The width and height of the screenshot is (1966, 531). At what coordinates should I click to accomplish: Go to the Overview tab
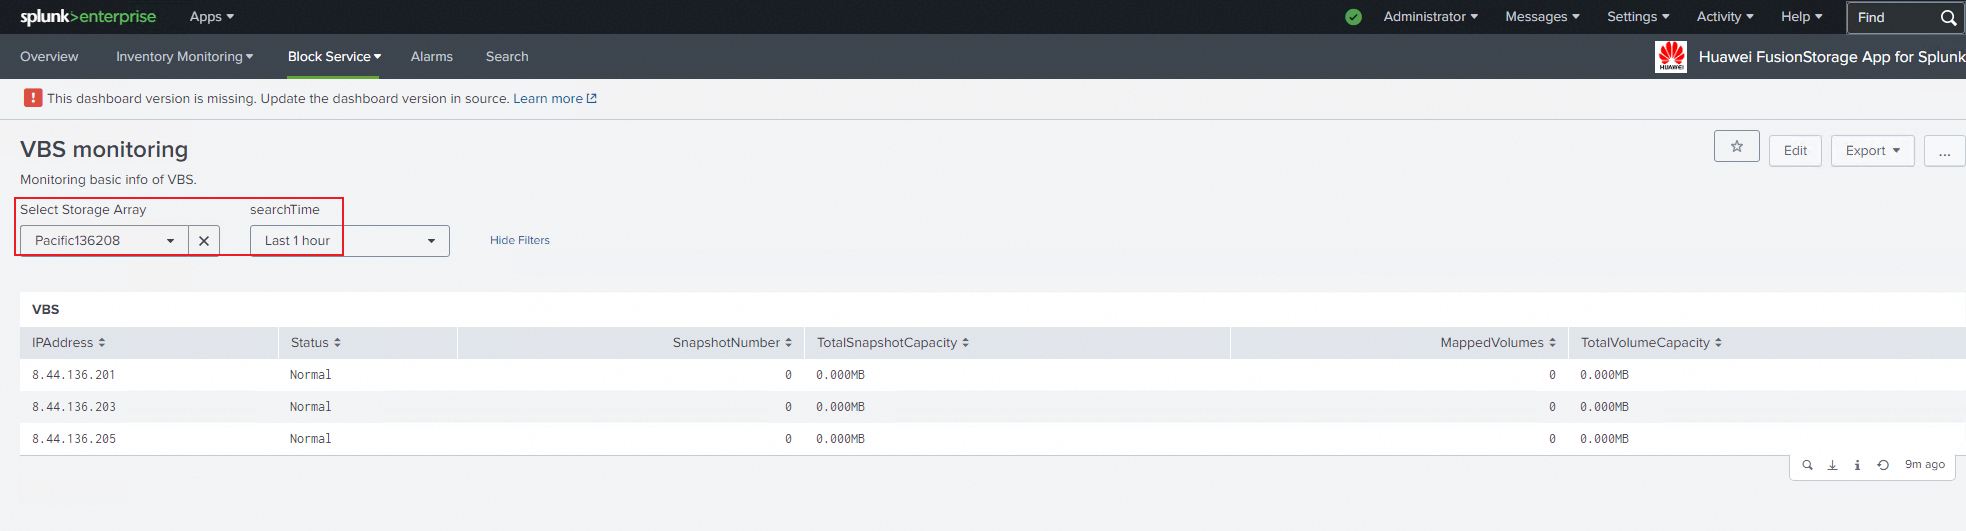click(49, 57)
